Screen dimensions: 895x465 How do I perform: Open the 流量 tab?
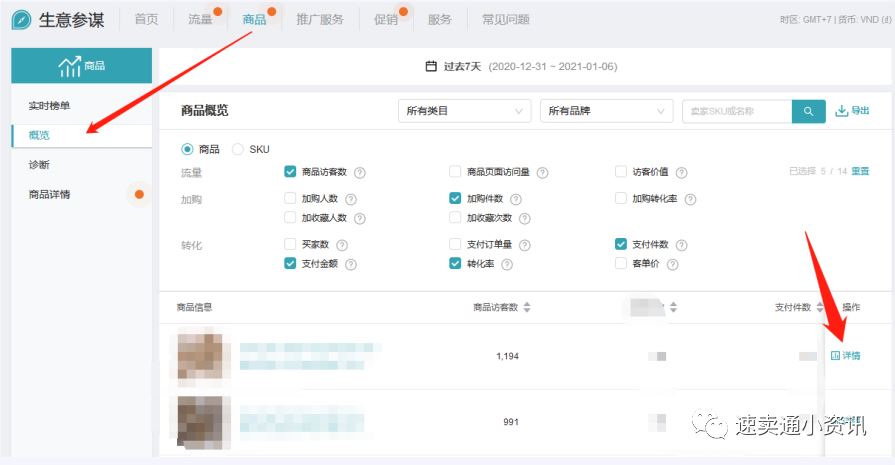click(200, 19)
